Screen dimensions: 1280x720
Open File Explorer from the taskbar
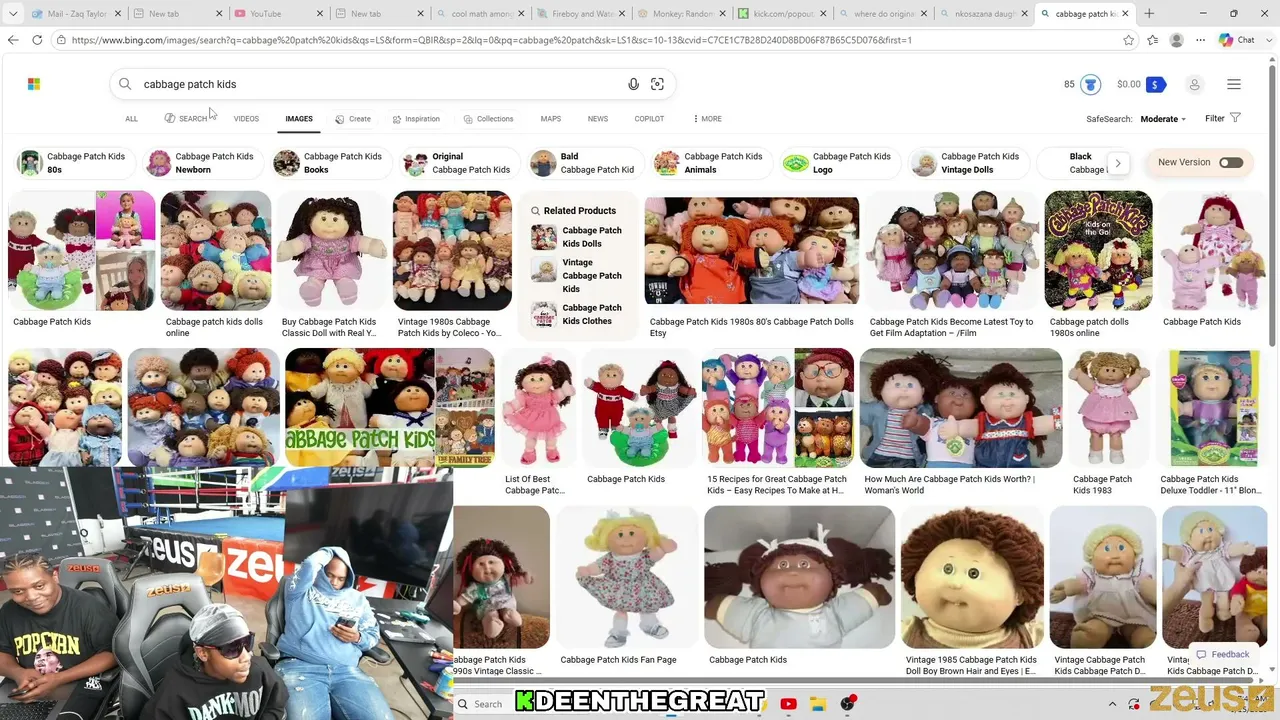818,704
